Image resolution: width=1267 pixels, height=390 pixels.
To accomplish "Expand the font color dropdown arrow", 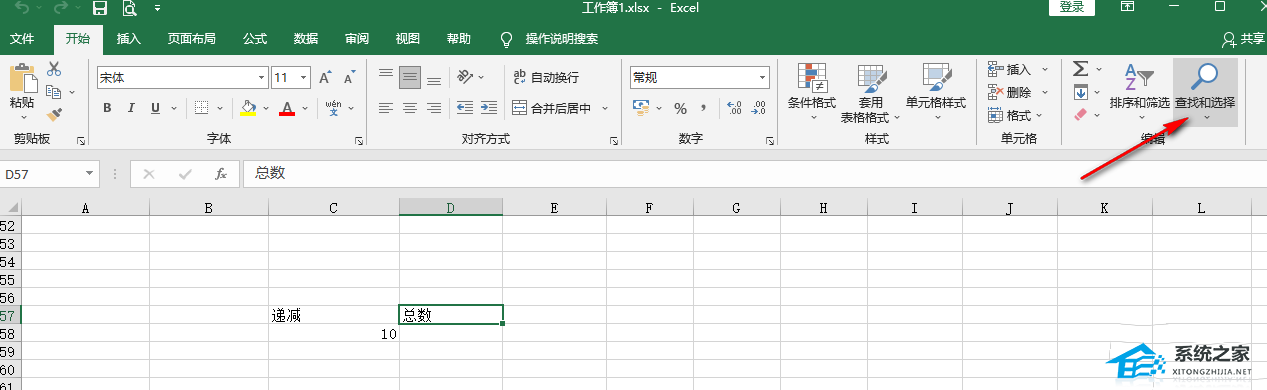I will click(x=305, y=108).
